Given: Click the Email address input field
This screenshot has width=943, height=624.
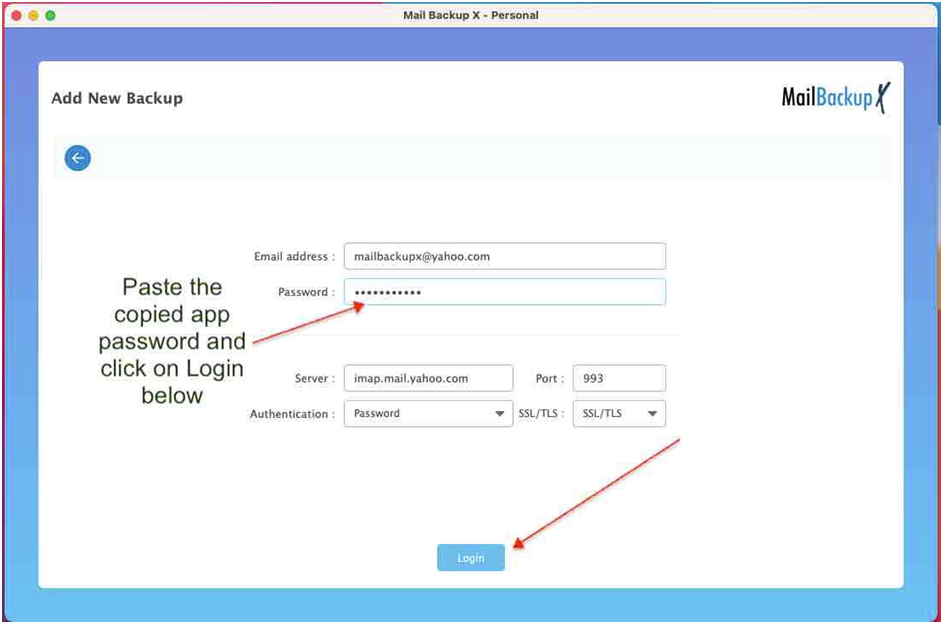Looking at the screenshot, I should [x=505, y=257].
